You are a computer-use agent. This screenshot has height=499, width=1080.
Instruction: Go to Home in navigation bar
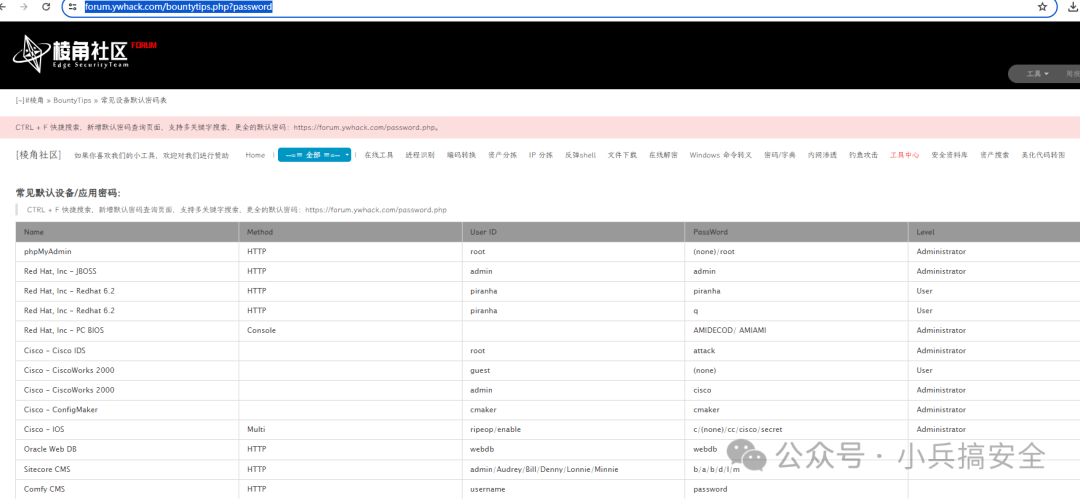tap(255, 155)
